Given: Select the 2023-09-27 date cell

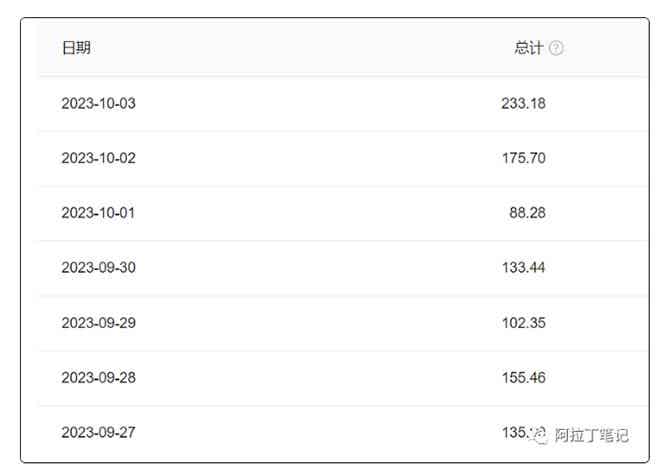Looking at the screenshot, I should tap(98, 433).
